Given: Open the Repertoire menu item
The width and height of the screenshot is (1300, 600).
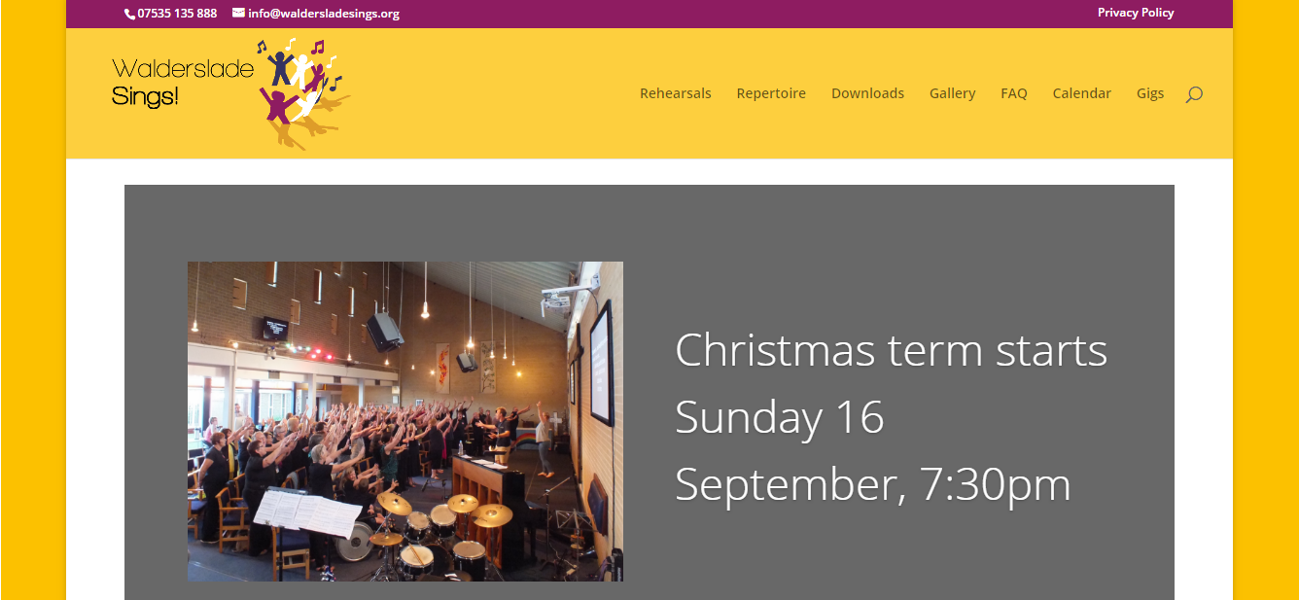Looking at the screenshot, I should (x=771, y=93).
